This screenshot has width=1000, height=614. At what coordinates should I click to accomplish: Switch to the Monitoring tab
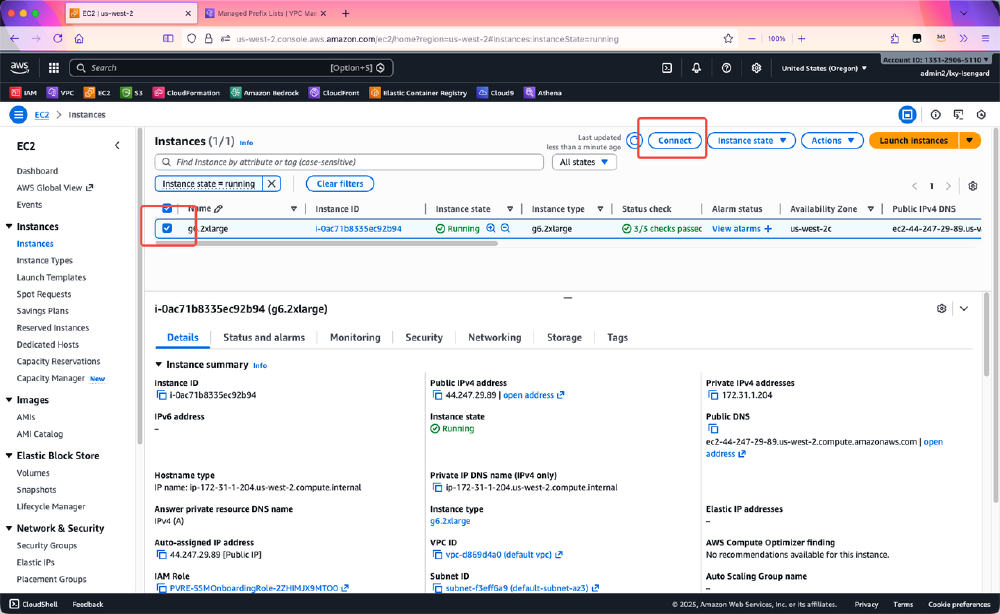(354, 337)
